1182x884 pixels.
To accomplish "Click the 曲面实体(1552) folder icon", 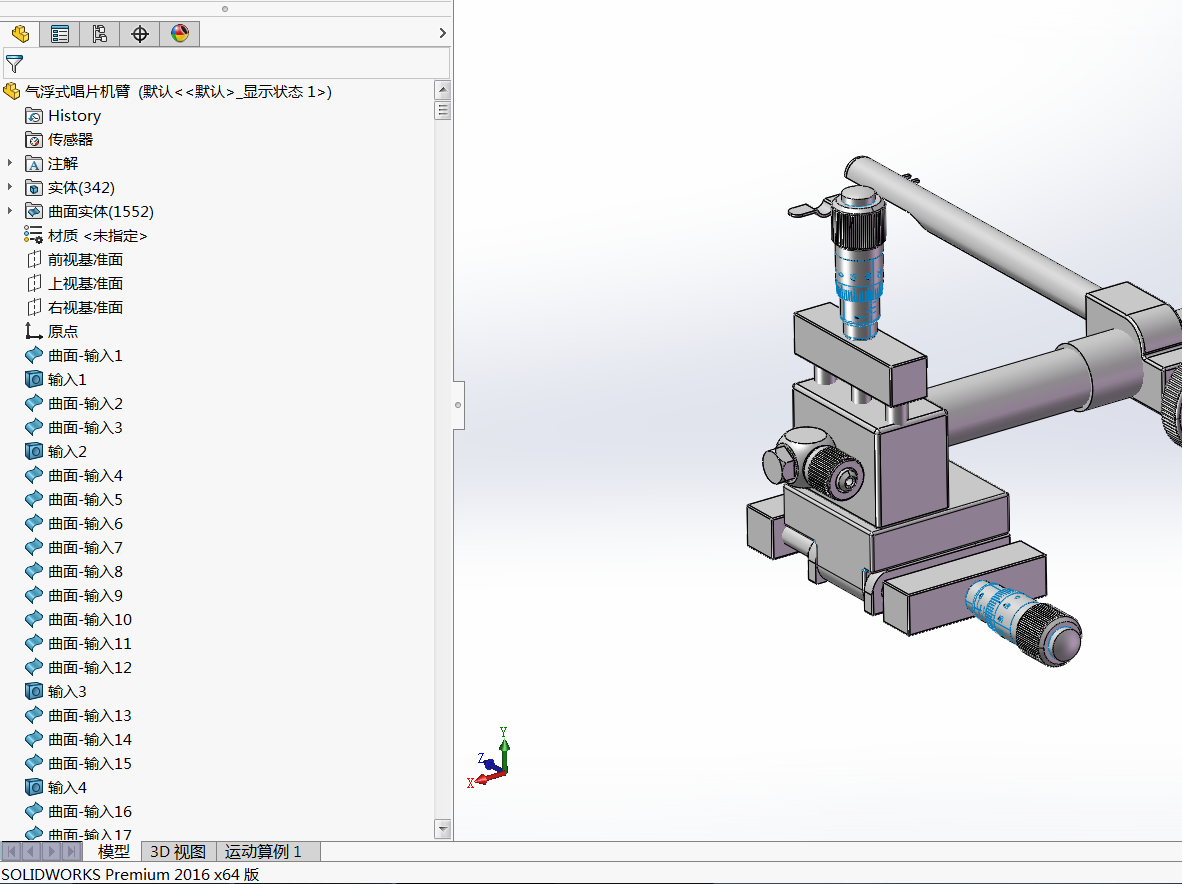I will pos(34,212).
